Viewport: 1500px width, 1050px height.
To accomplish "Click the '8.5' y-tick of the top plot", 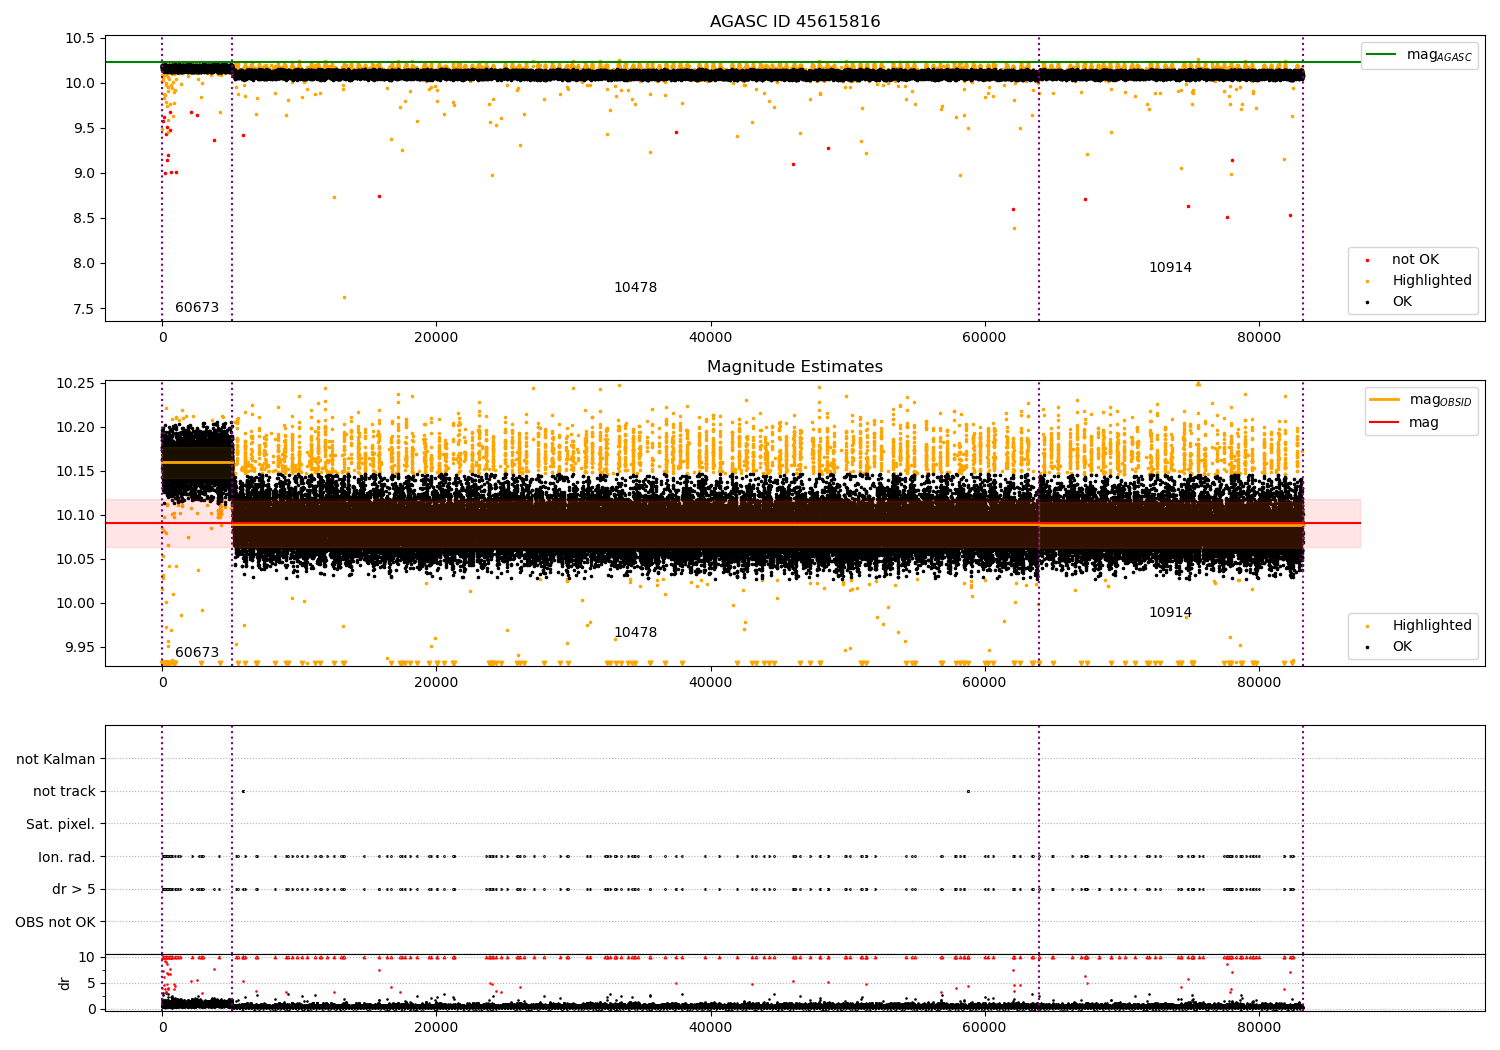I will pos(84,218).
